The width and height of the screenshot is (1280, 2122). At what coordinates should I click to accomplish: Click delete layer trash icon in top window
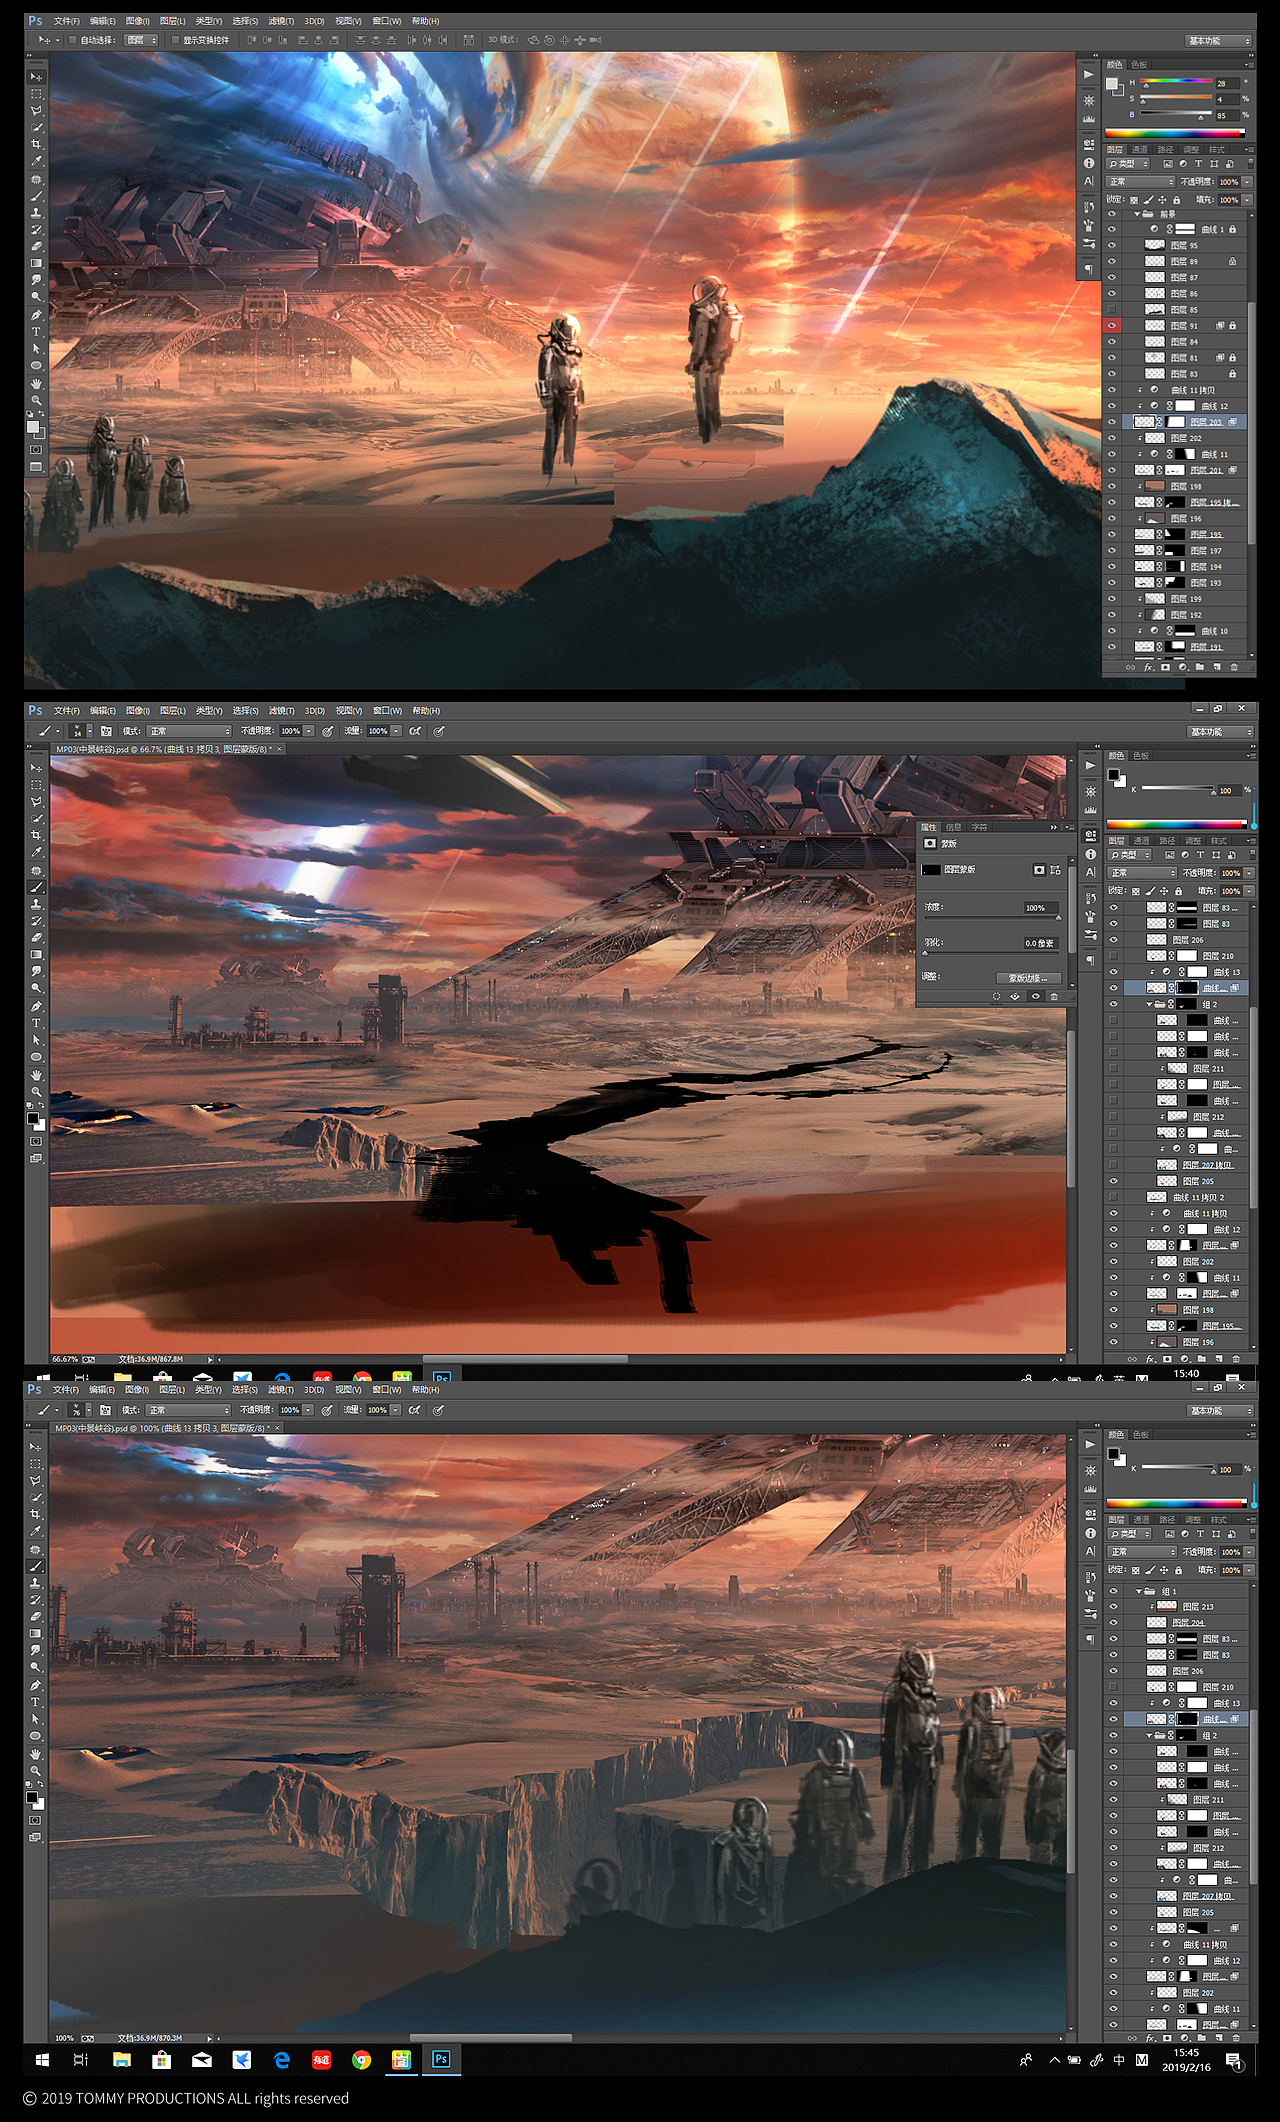tap(1234, 667)
